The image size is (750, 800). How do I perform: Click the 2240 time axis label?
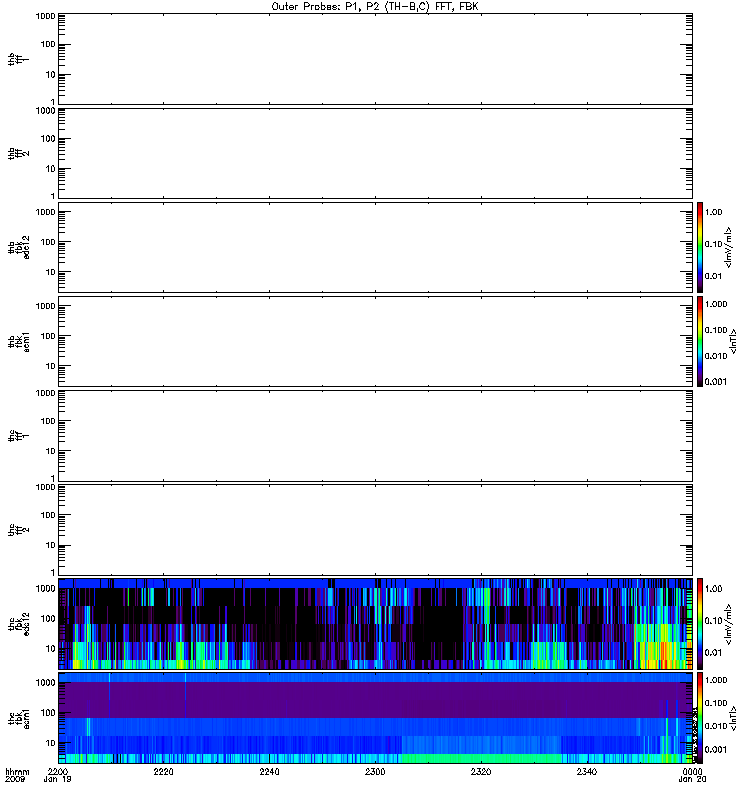269,771
